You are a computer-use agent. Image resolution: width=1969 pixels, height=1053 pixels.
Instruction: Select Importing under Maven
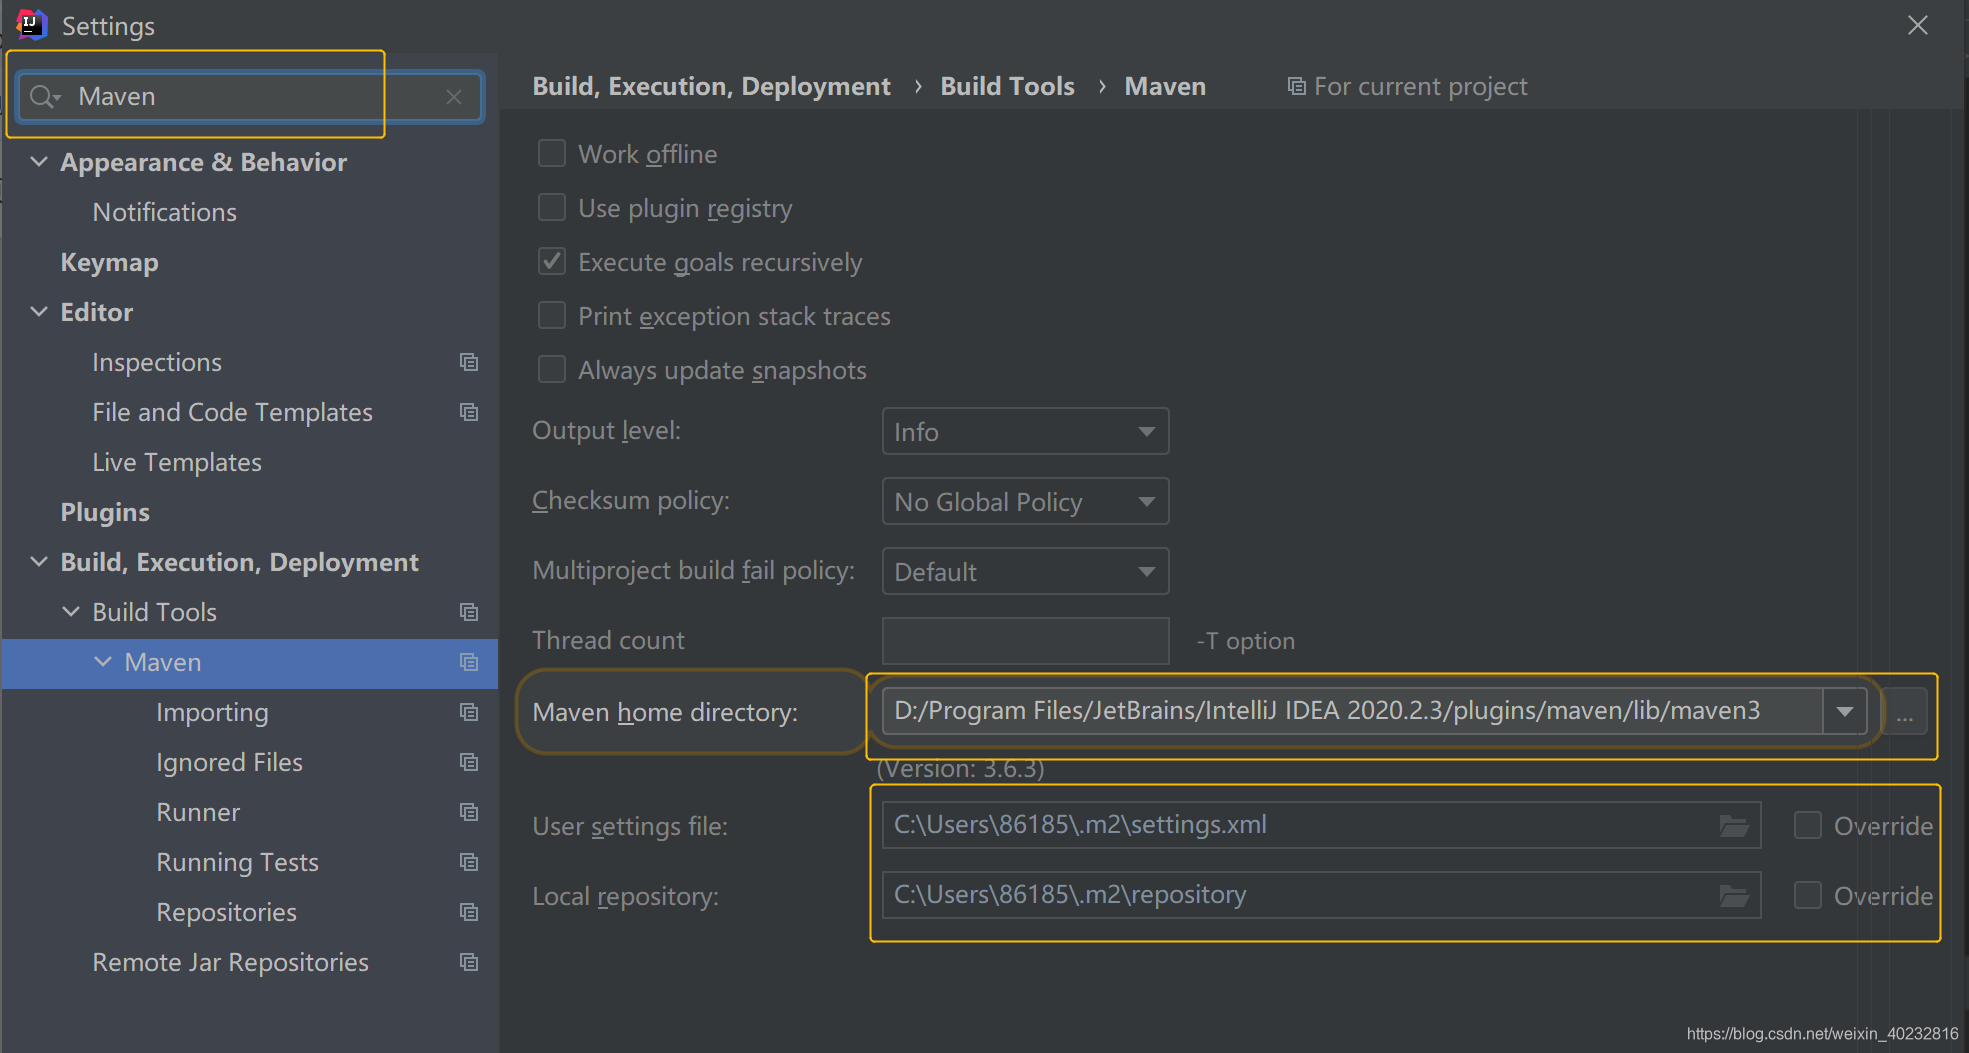212,712
